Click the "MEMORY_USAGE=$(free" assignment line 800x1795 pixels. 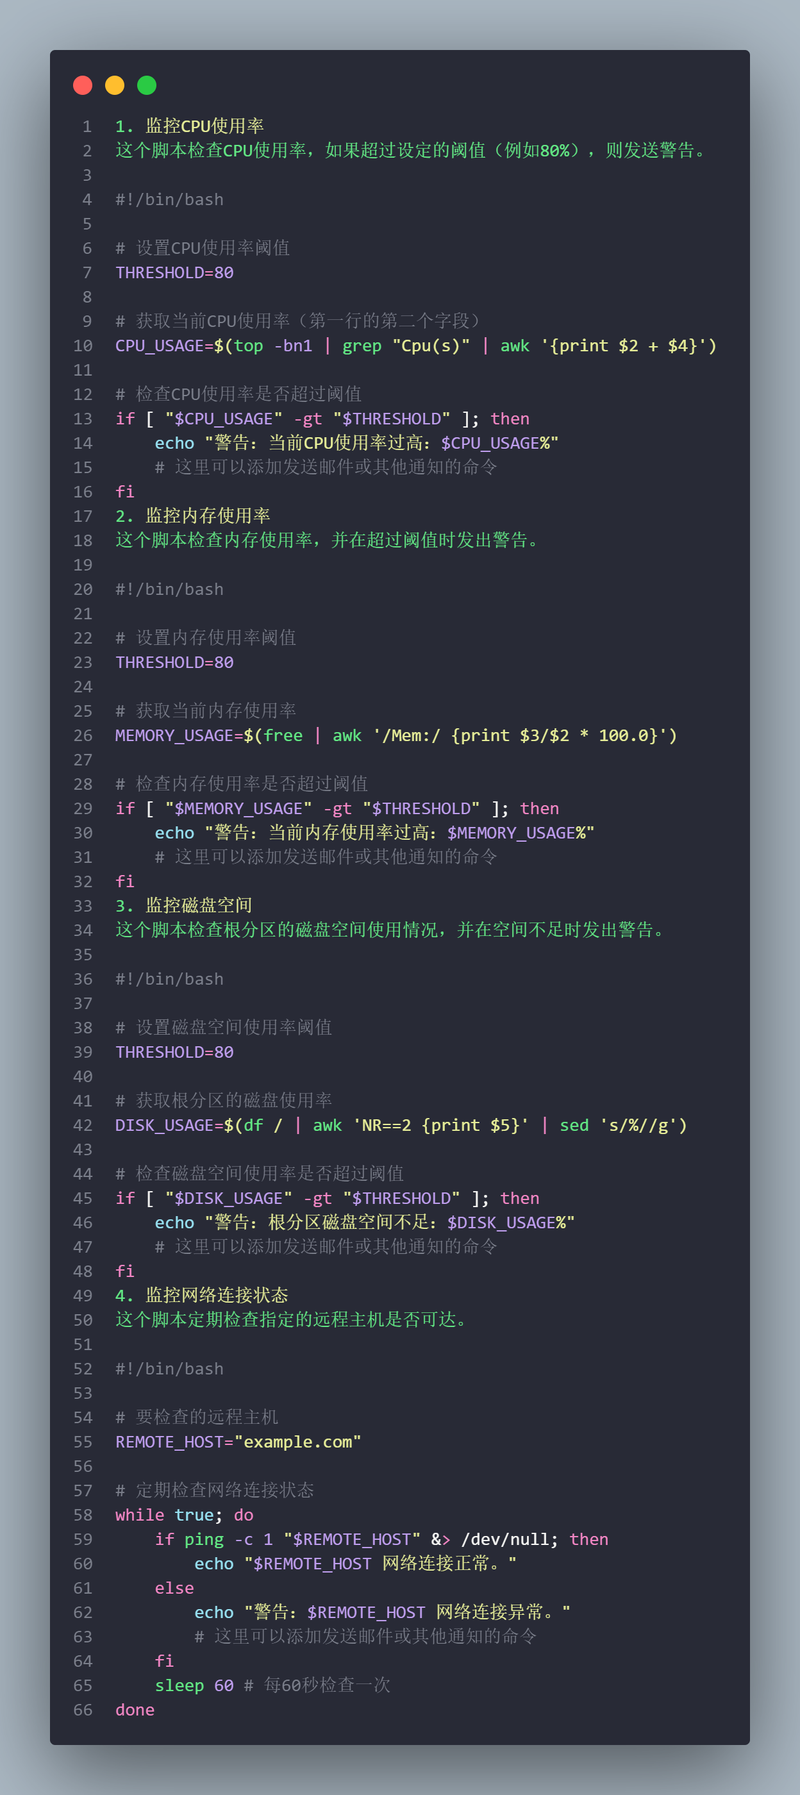pyautogui.click(x=396, y=735)
